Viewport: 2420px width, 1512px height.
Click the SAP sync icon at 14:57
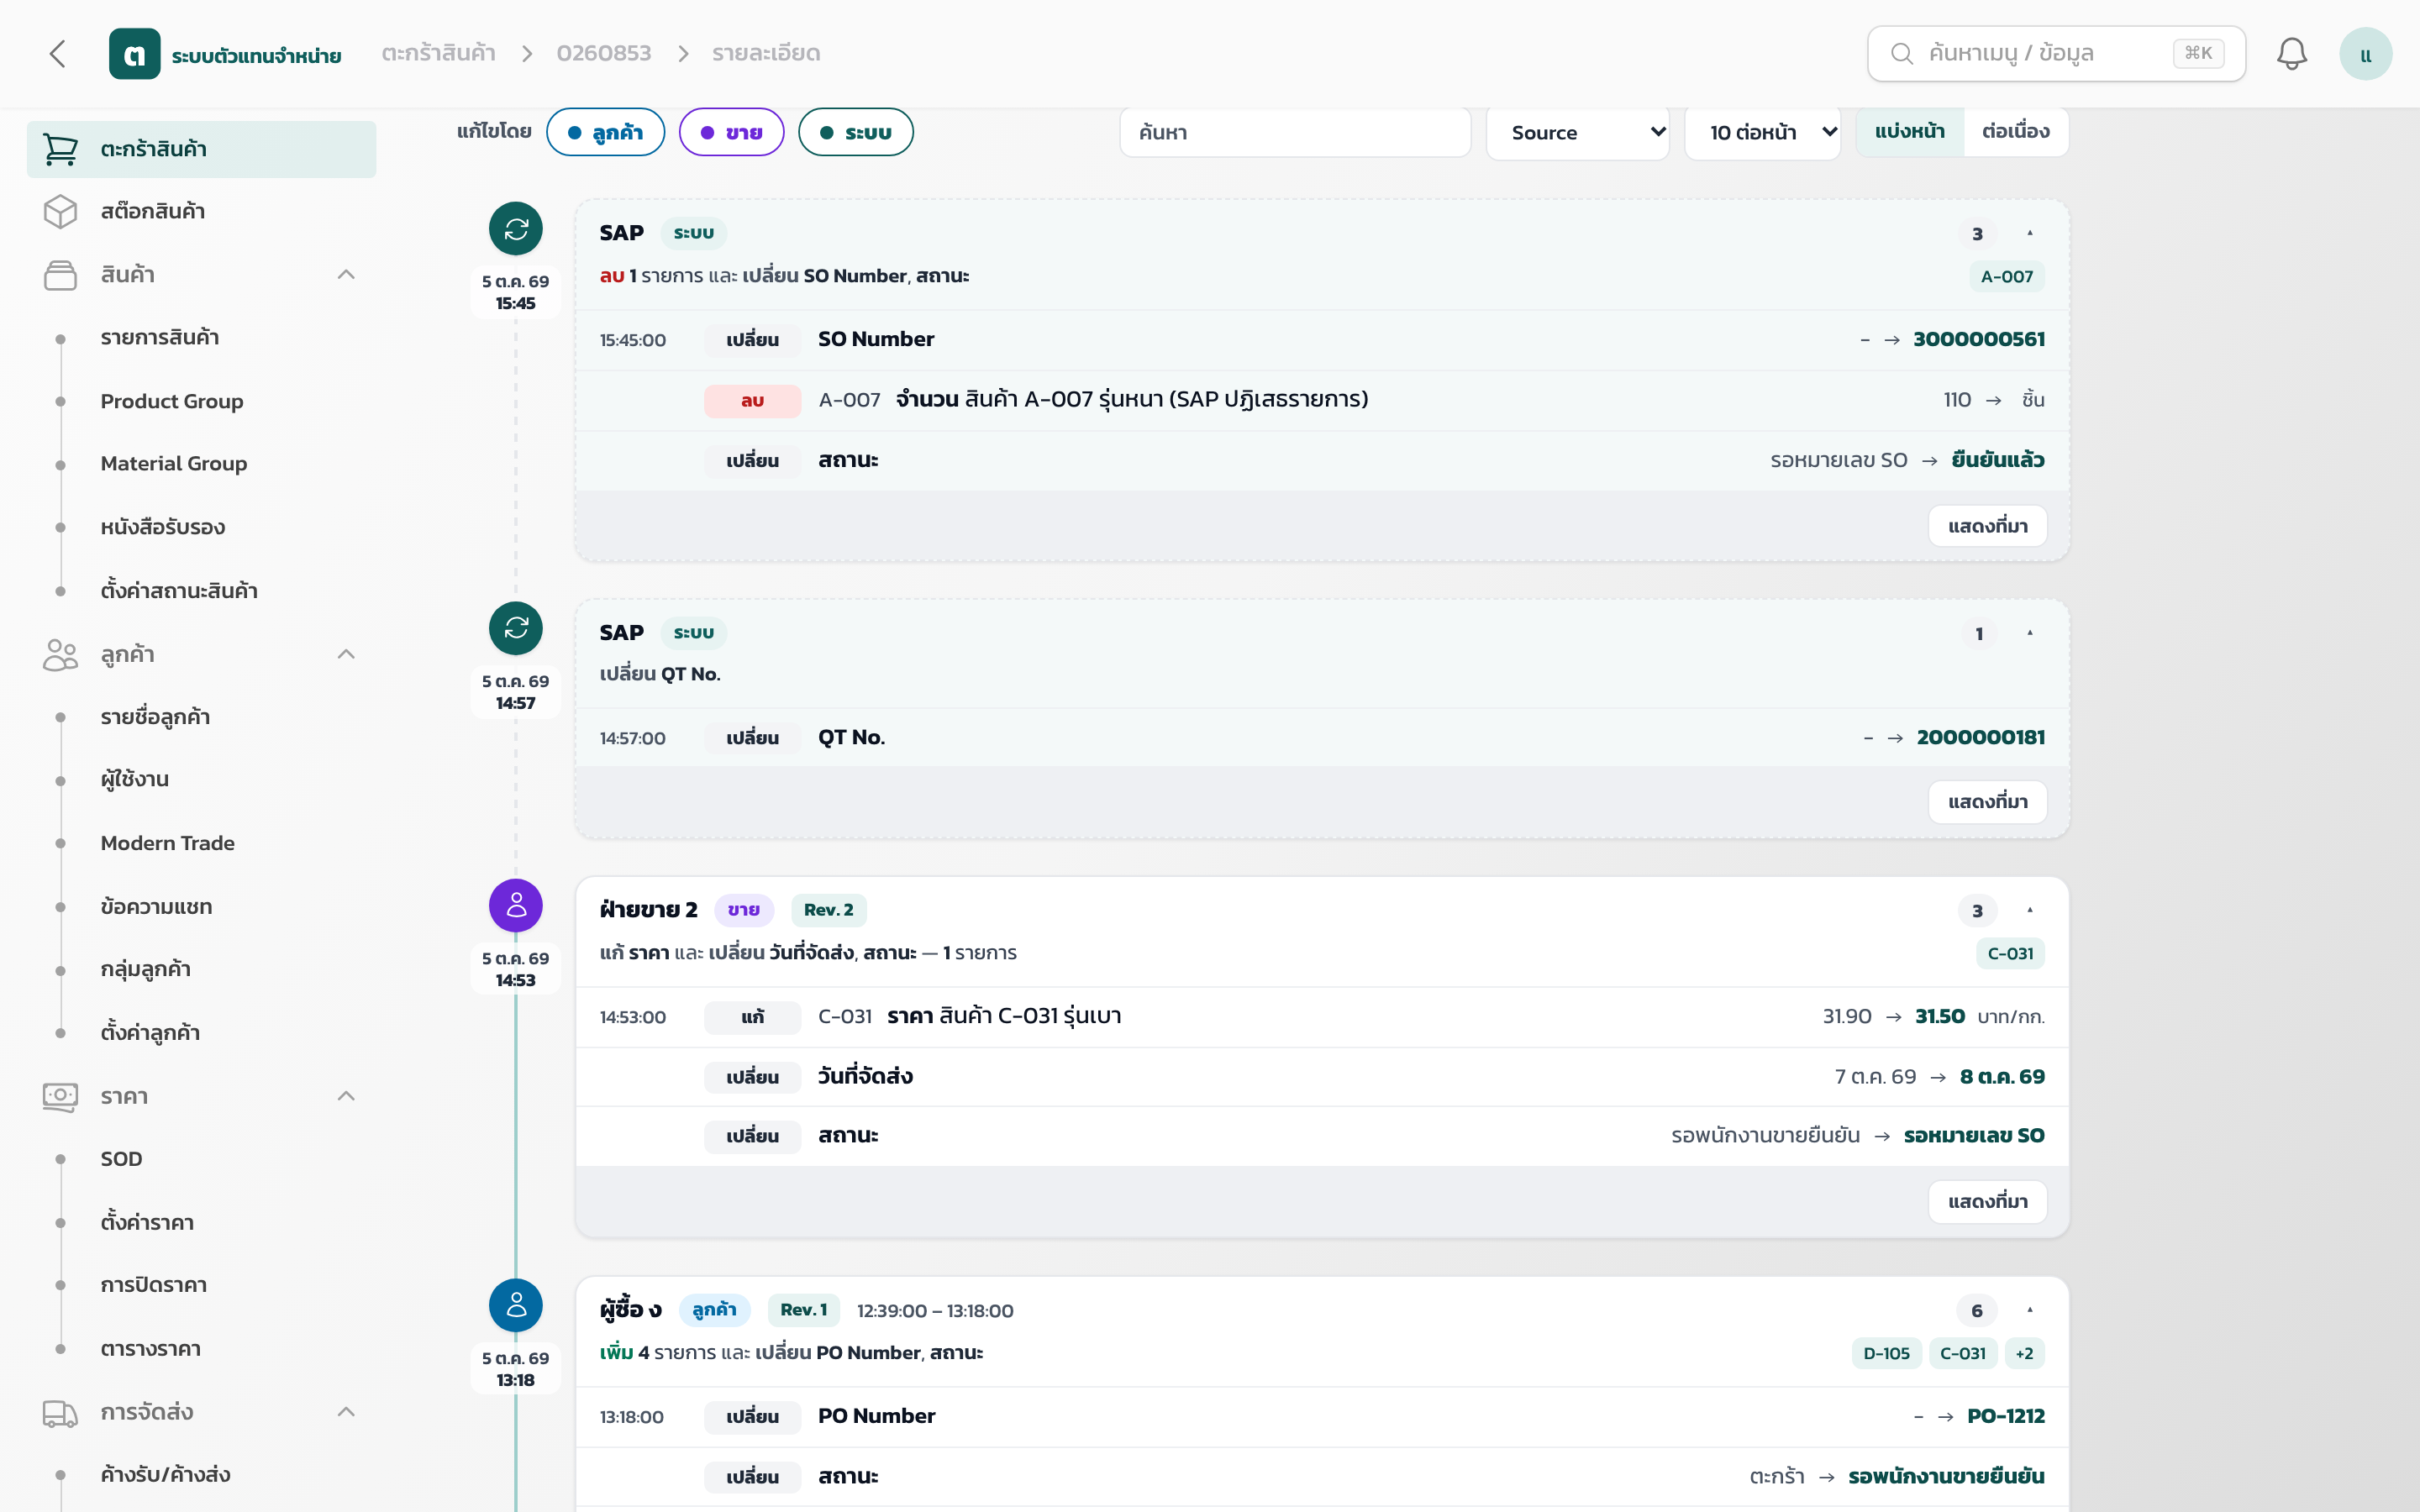pyautogui.click(x=516, y=628)
